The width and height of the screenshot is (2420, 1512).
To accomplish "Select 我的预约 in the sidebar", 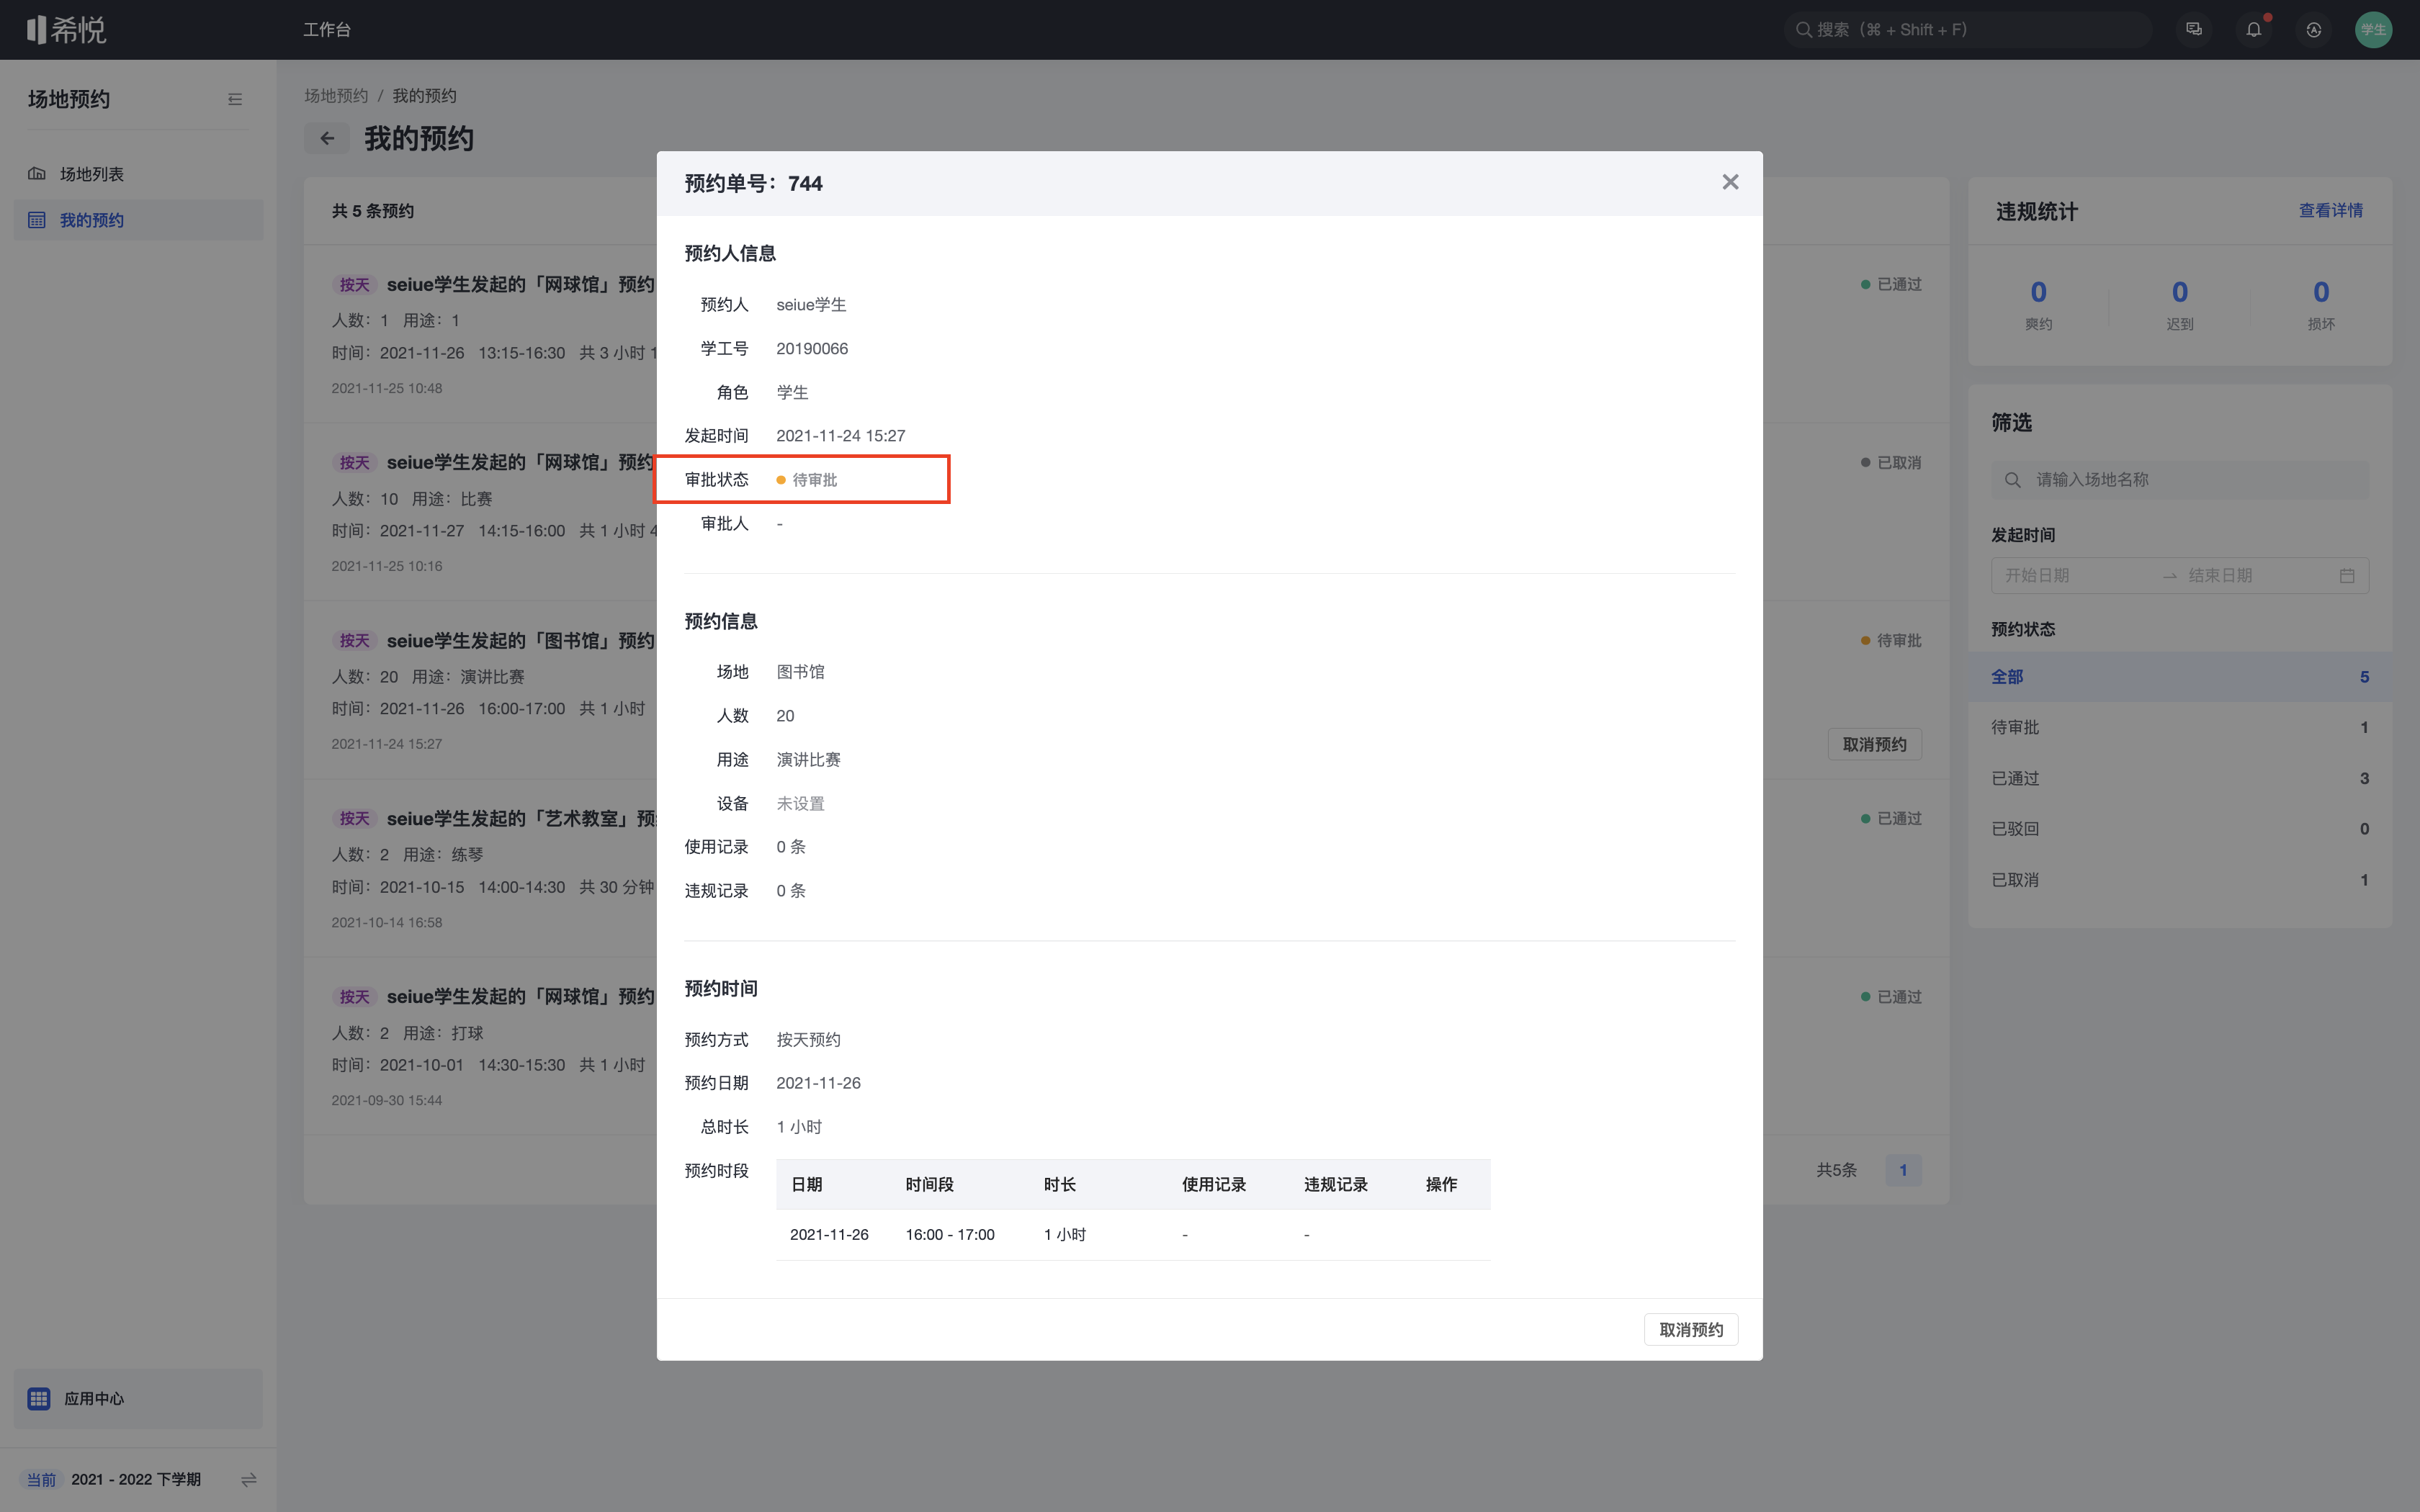I will [92, 220].
